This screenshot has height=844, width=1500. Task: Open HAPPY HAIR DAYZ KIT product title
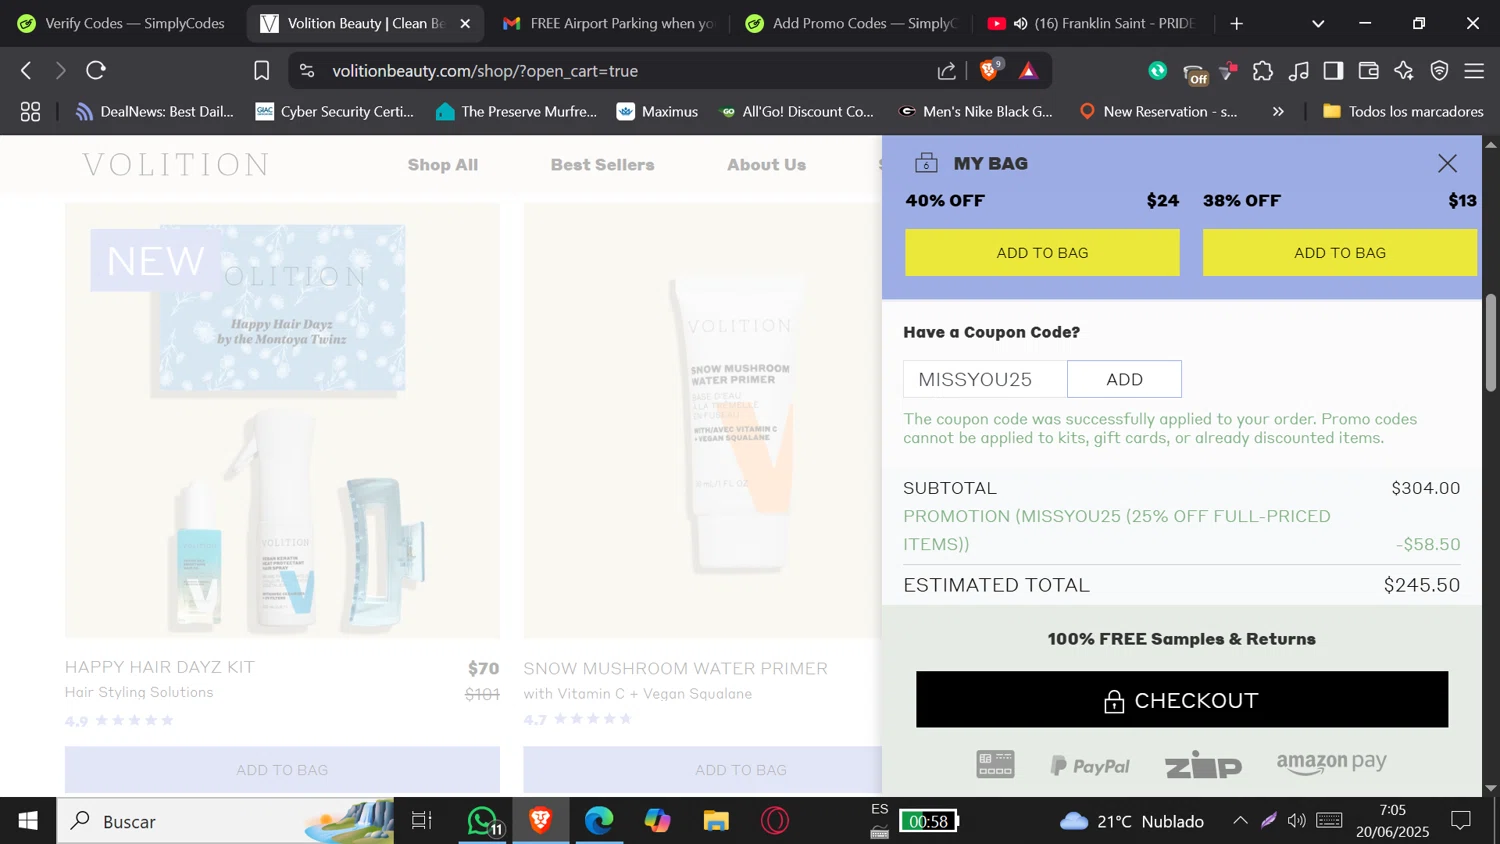(160, 667)
